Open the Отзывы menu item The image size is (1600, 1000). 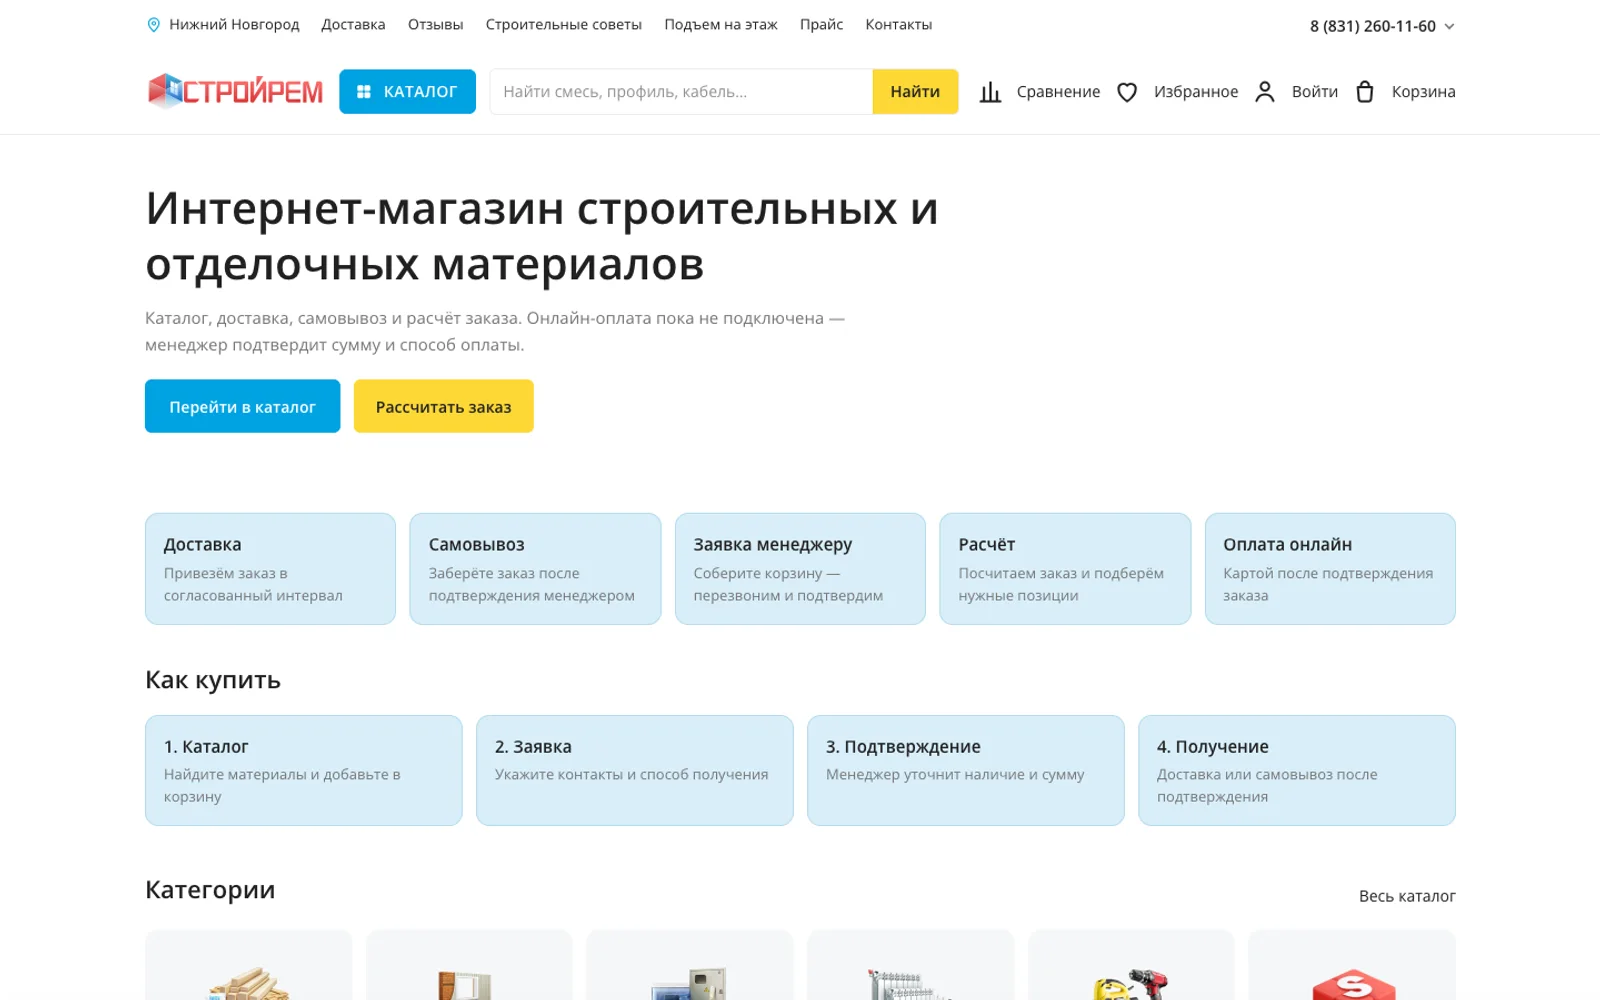(x=435, y=25)
